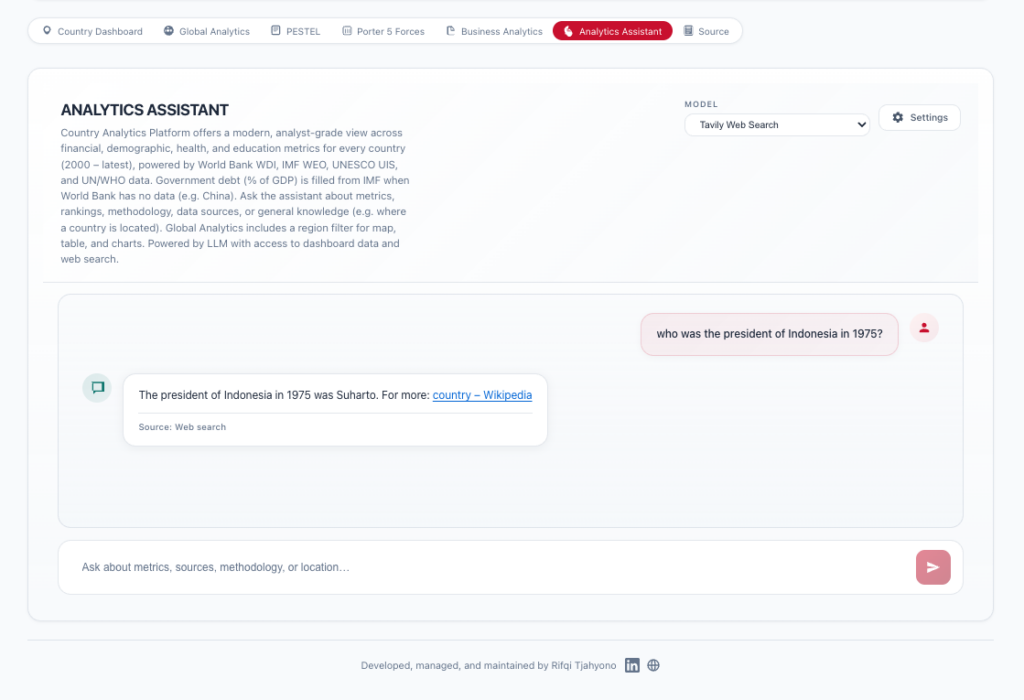This screenshot has width=1024, height=700.
Task: Click the user question message bubble
Action: pyautogui.click(x=769, y=334)
